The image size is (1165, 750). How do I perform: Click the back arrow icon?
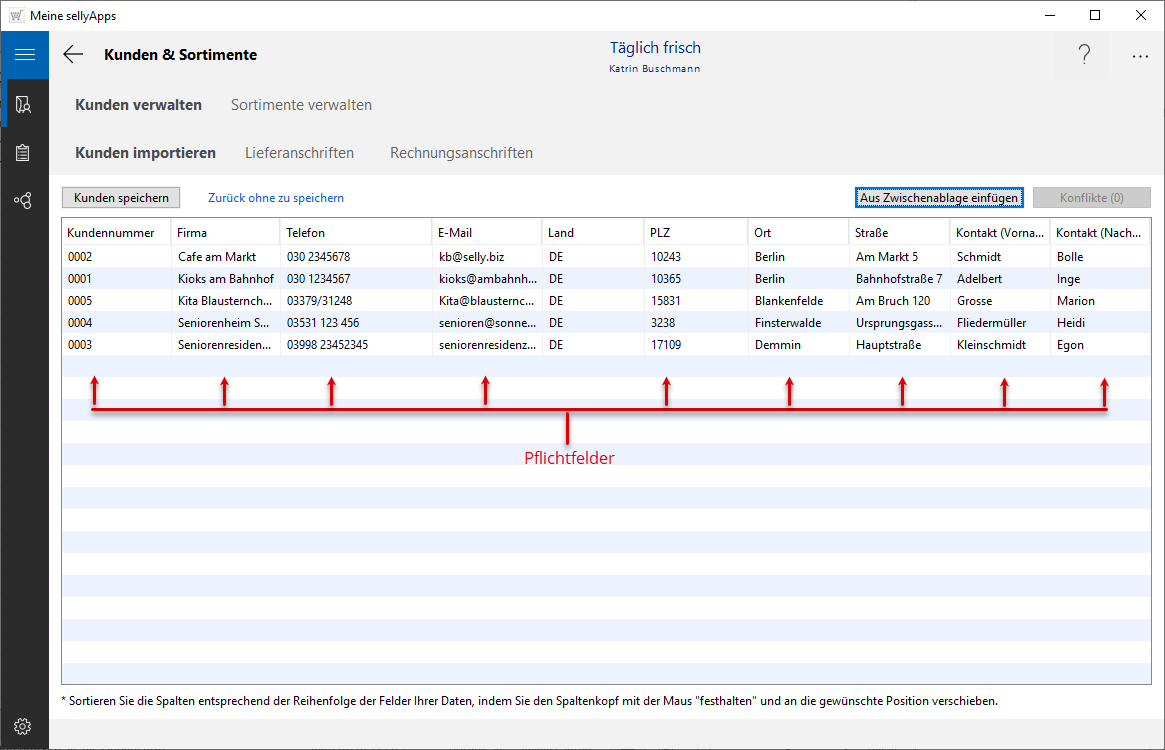[x=73, y=55]
